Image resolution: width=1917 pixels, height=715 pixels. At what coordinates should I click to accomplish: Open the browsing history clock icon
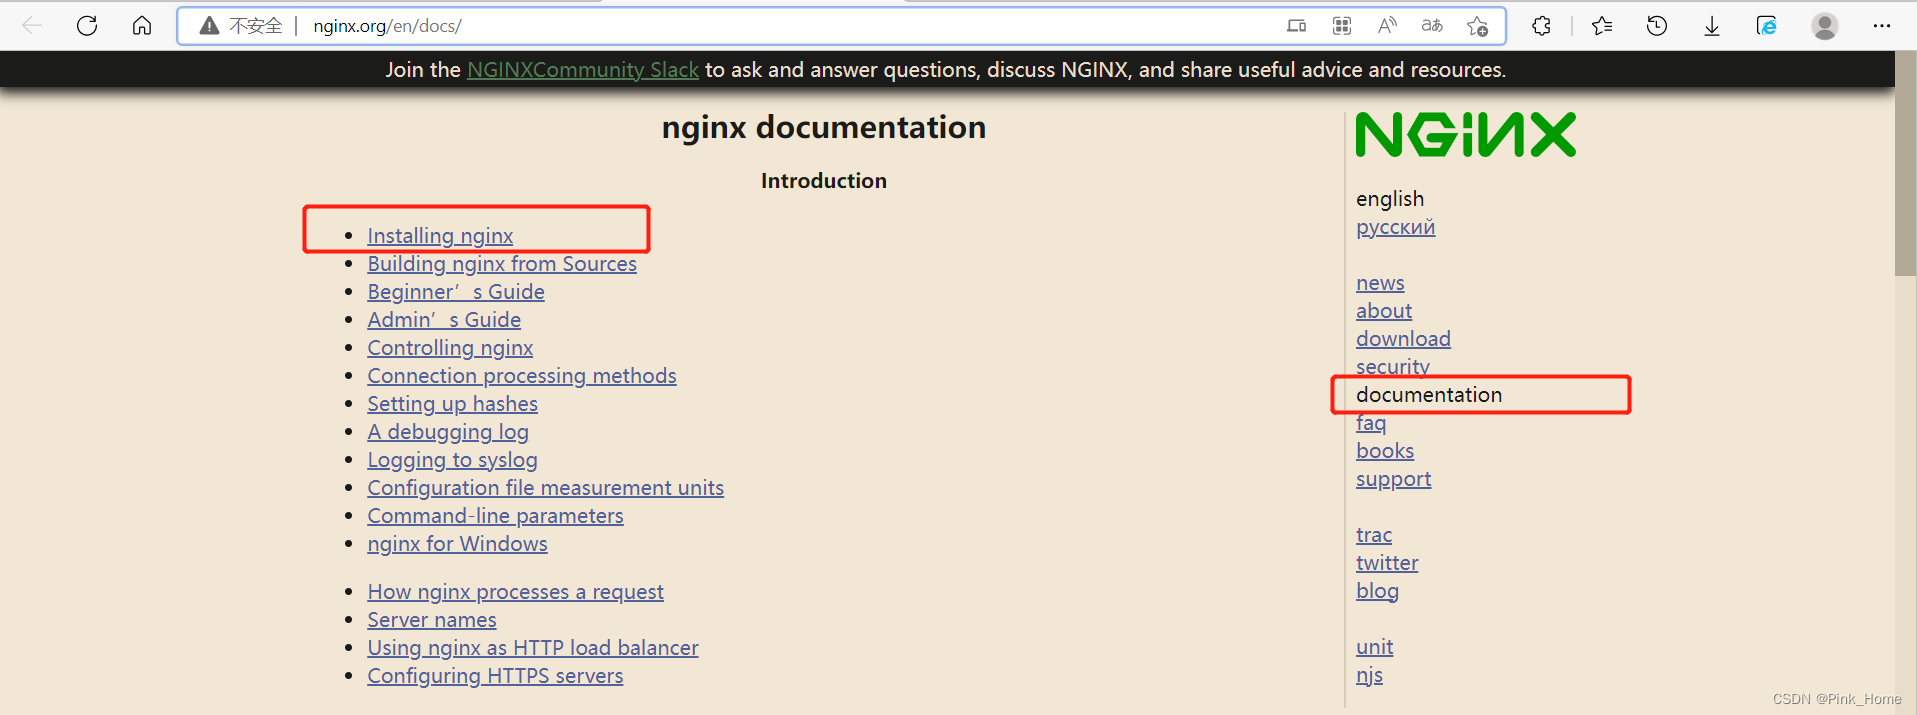[x=1657, y=26]
